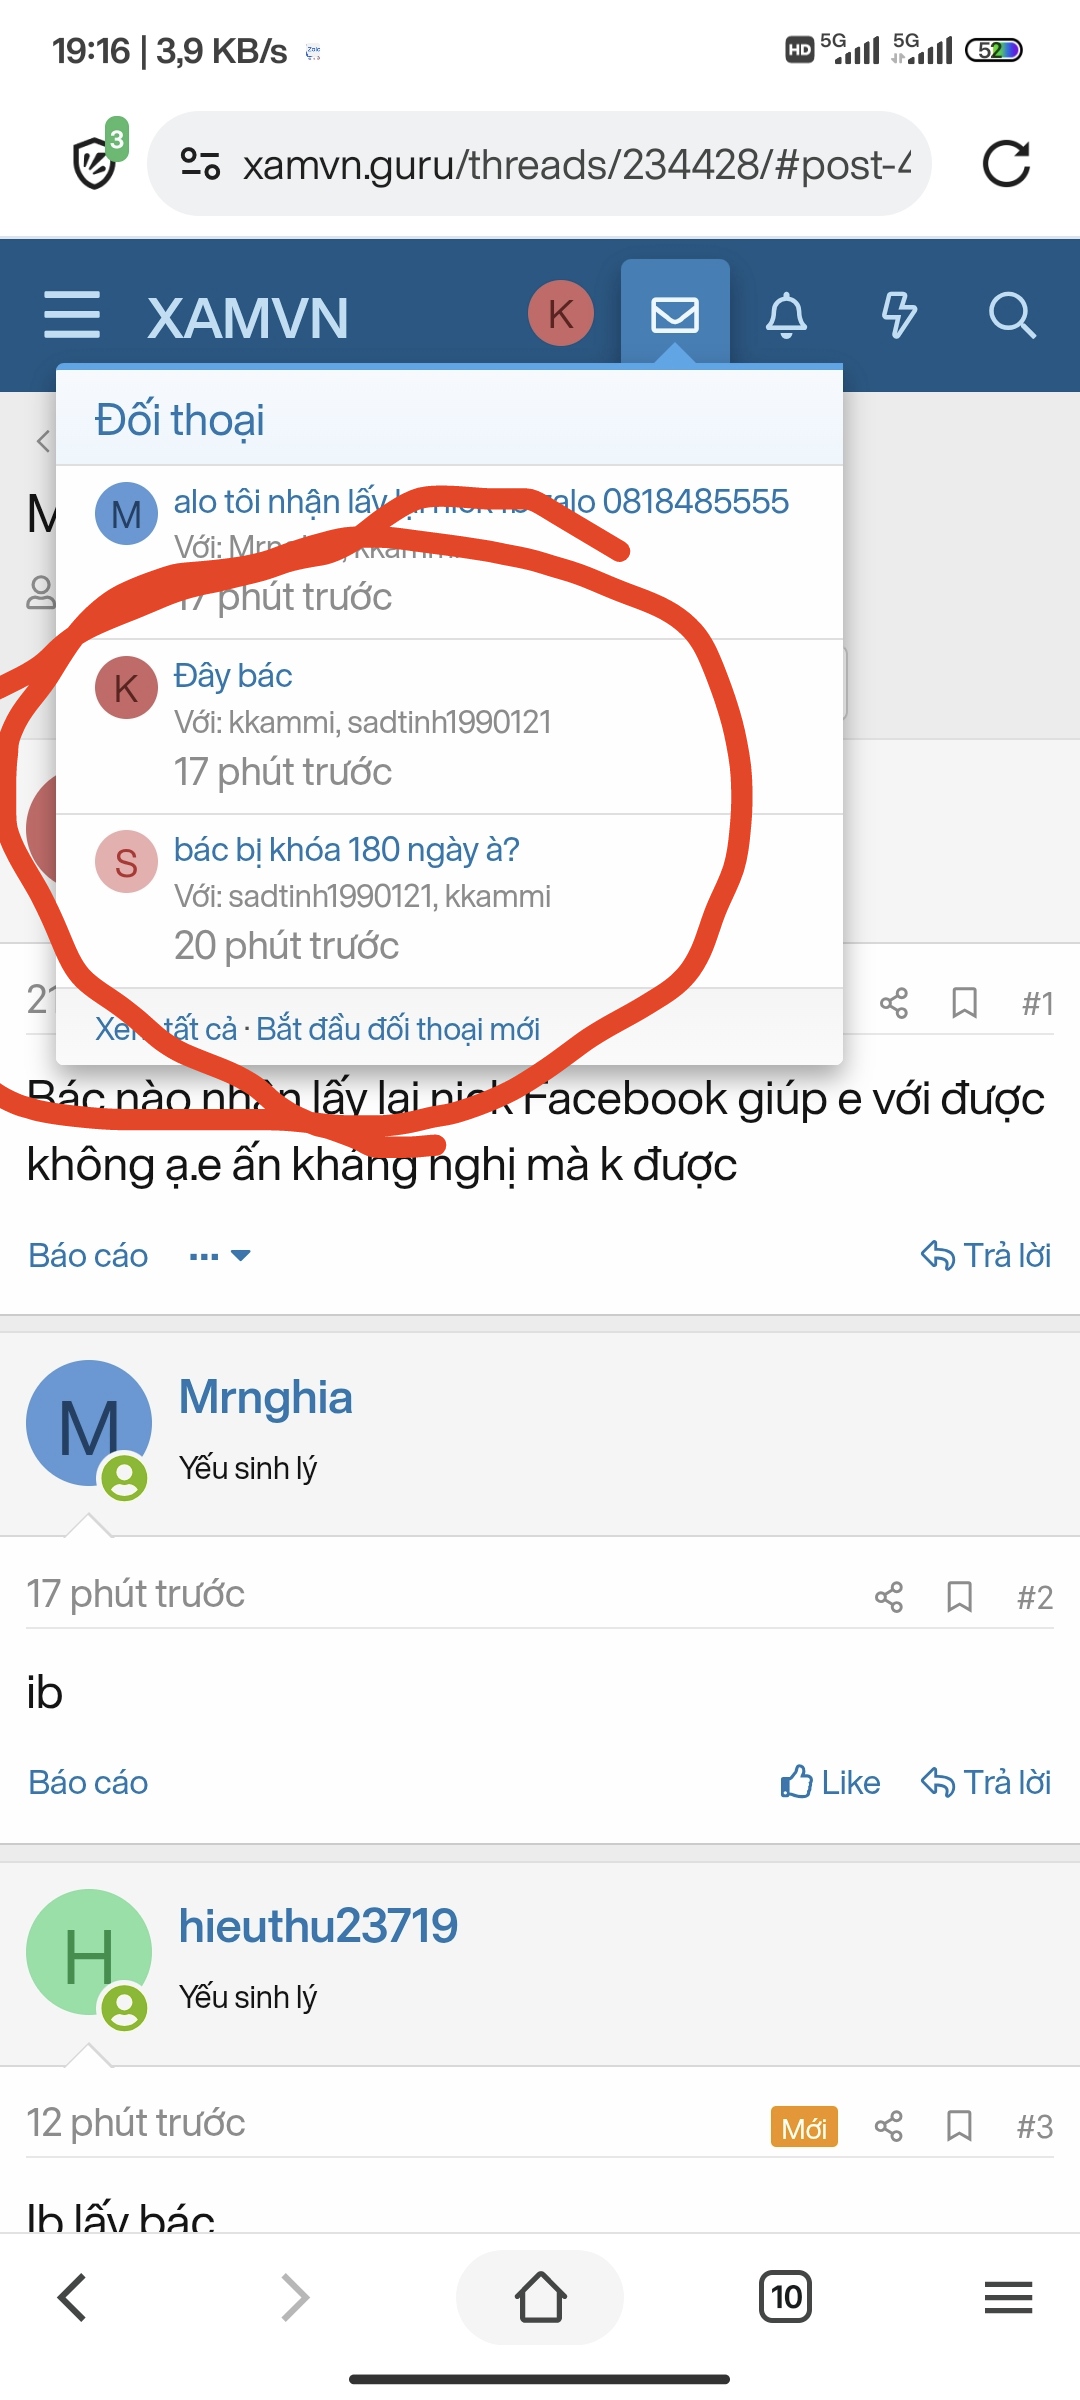This screenshot has height=2400, width=1080.
Task: Bookmark post #3 with the bookmark icon
Action: pos(960,2126)
